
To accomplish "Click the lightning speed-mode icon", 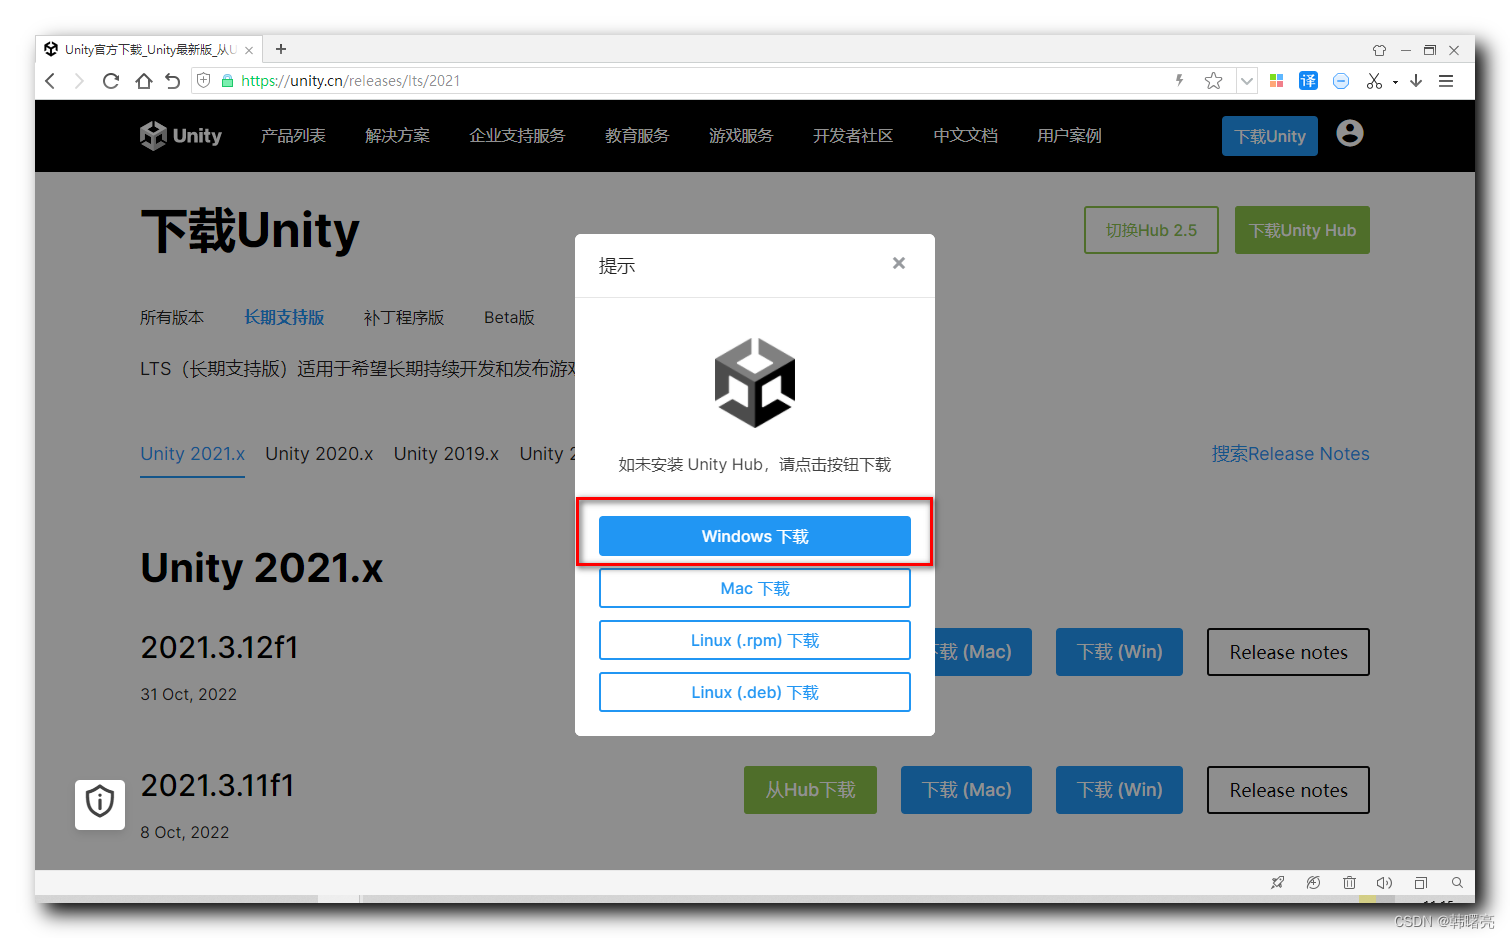I will (x=1180, y=81).
